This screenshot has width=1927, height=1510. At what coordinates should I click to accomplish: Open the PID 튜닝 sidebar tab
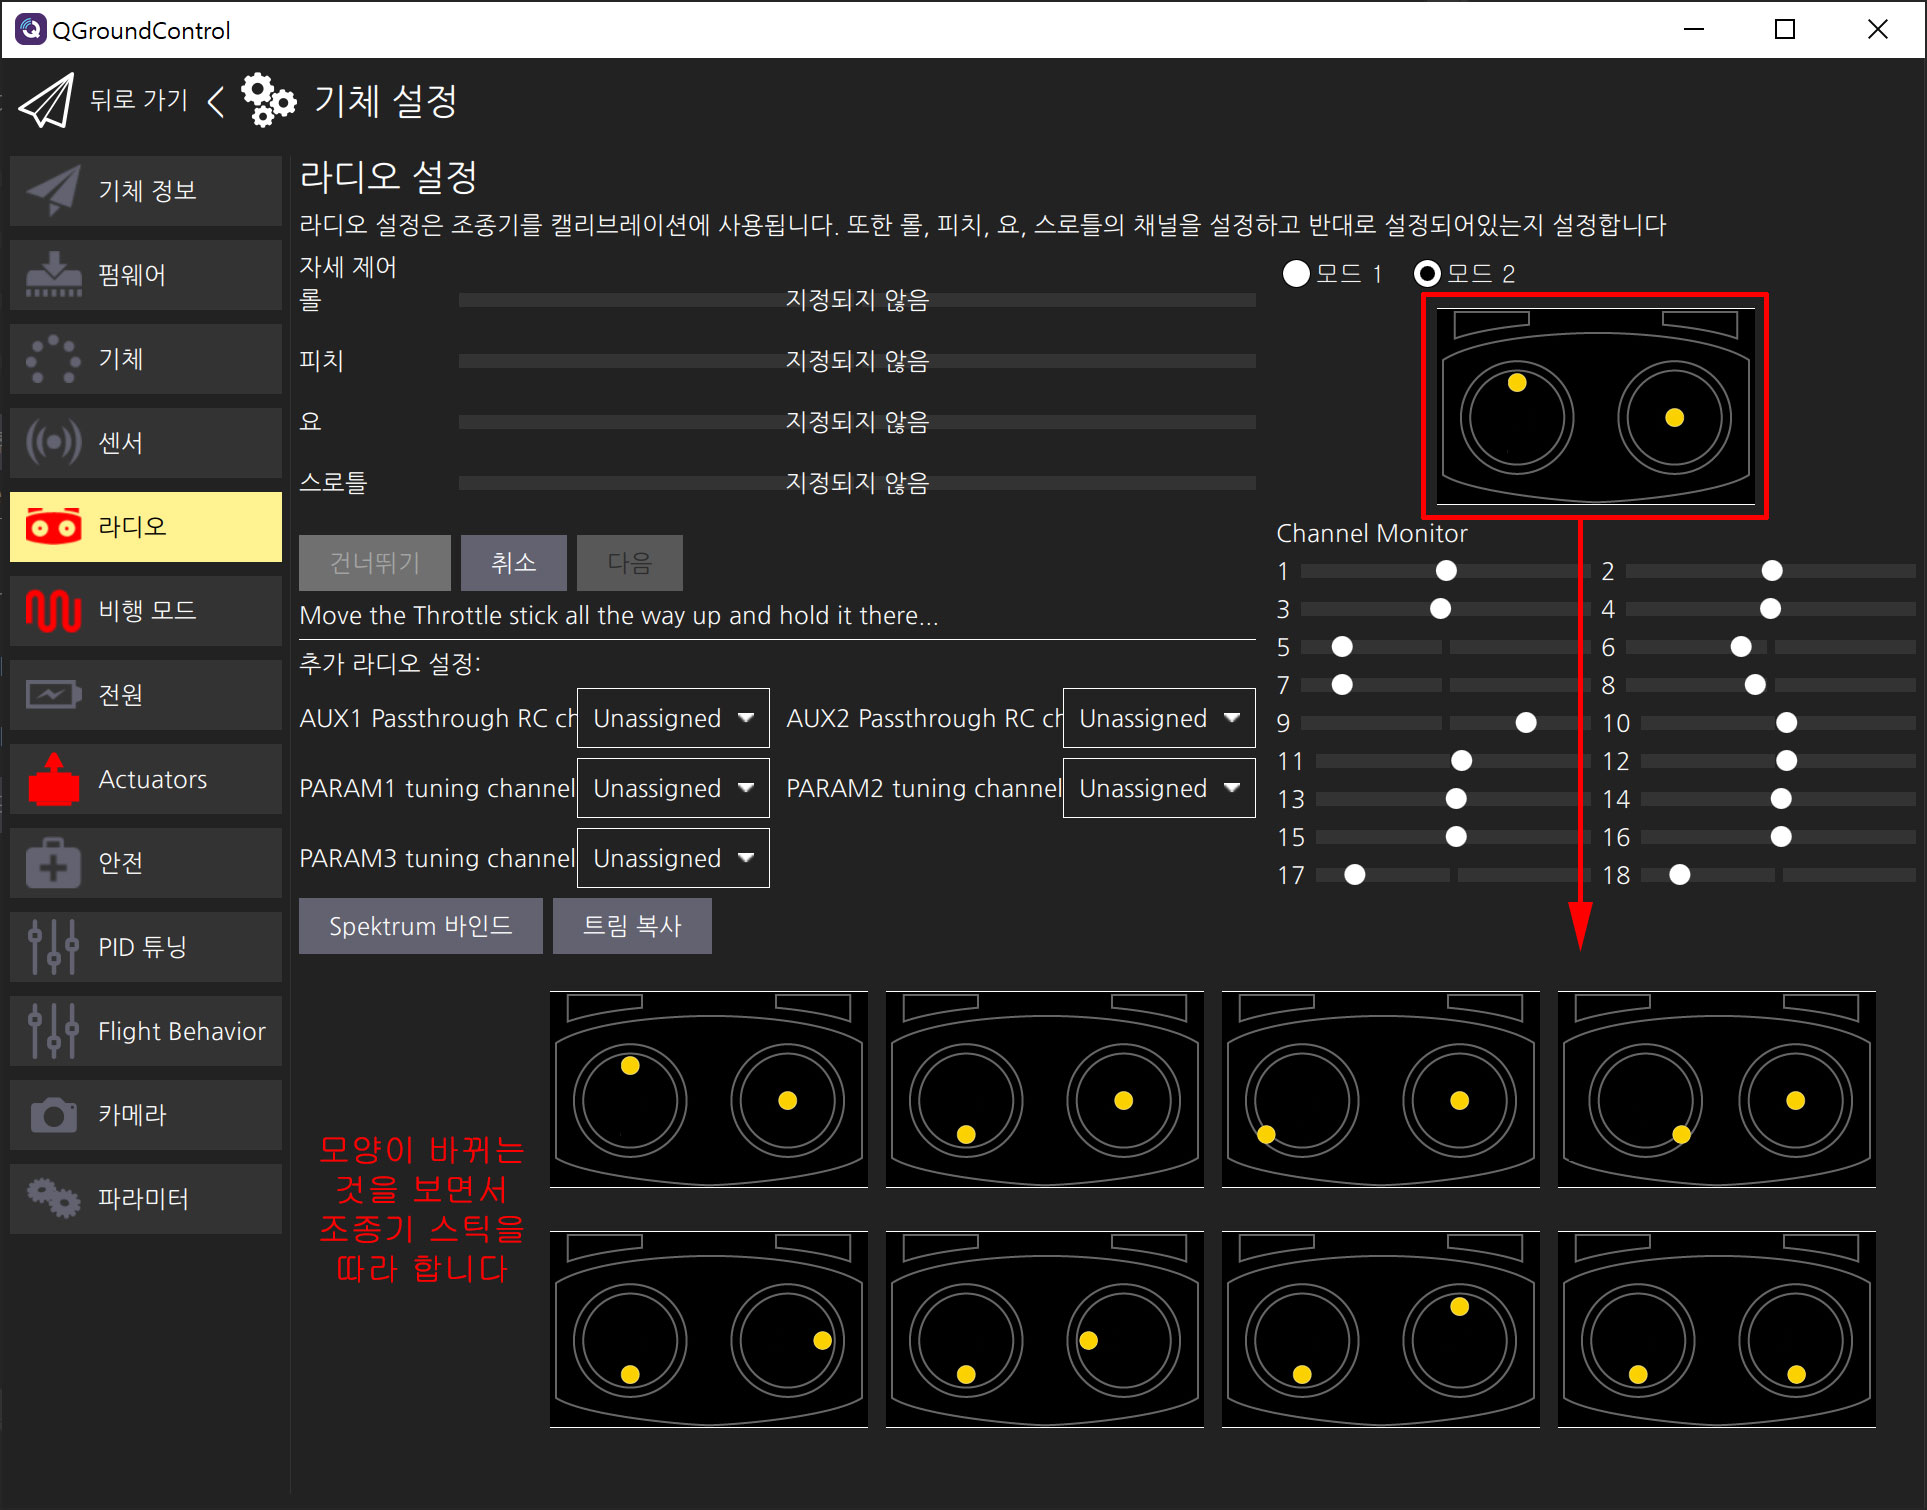(x=146, y=947)
